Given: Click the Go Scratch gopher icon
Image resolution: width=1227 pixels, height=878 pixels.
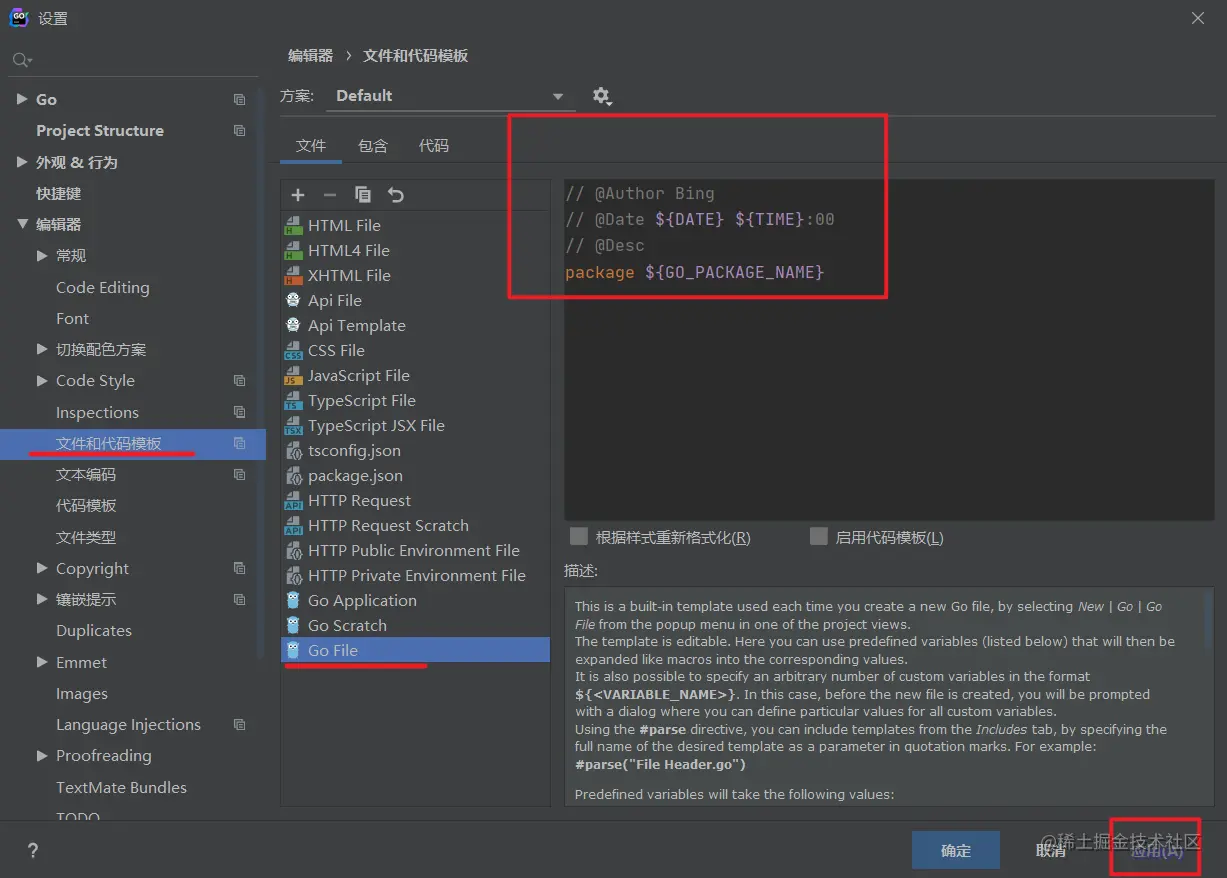Looking at the screenshot, I should coord(293,625).
